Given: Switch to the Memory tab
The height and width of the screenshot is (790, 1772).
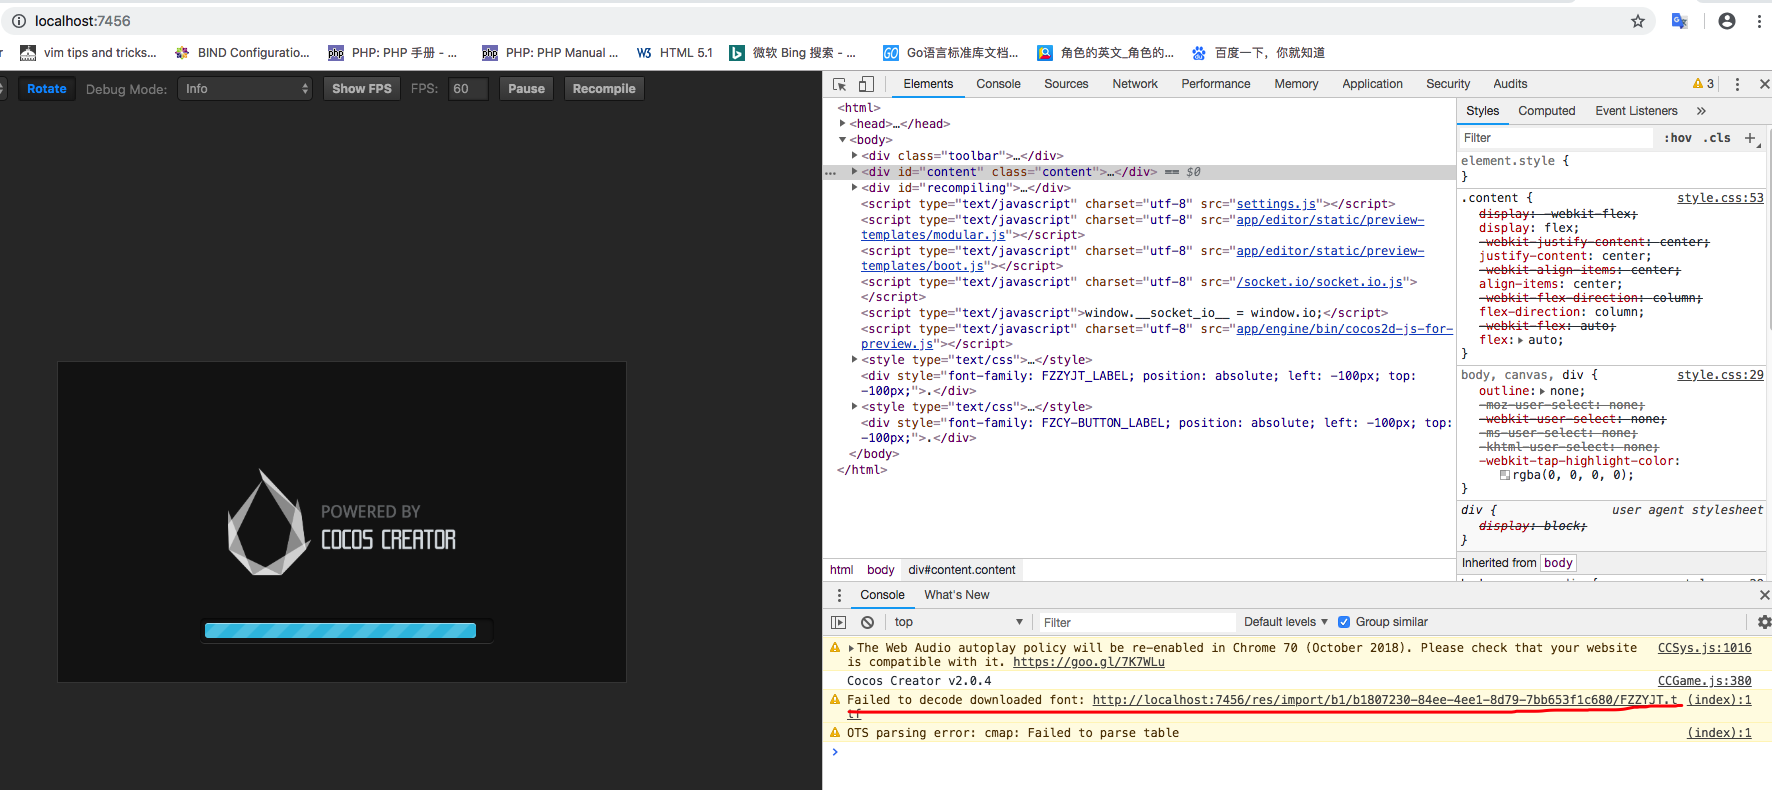Looking at the screenshot, I should tap(1296, 84).
